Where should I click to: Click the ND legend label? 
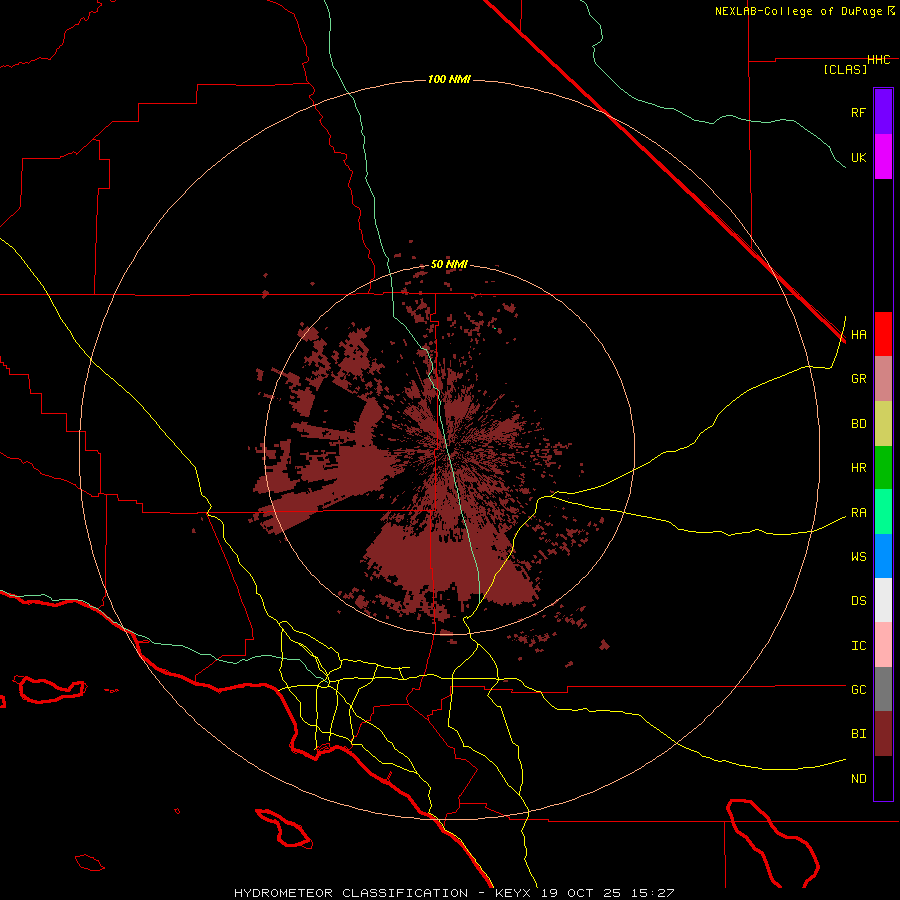click(858, 779)
